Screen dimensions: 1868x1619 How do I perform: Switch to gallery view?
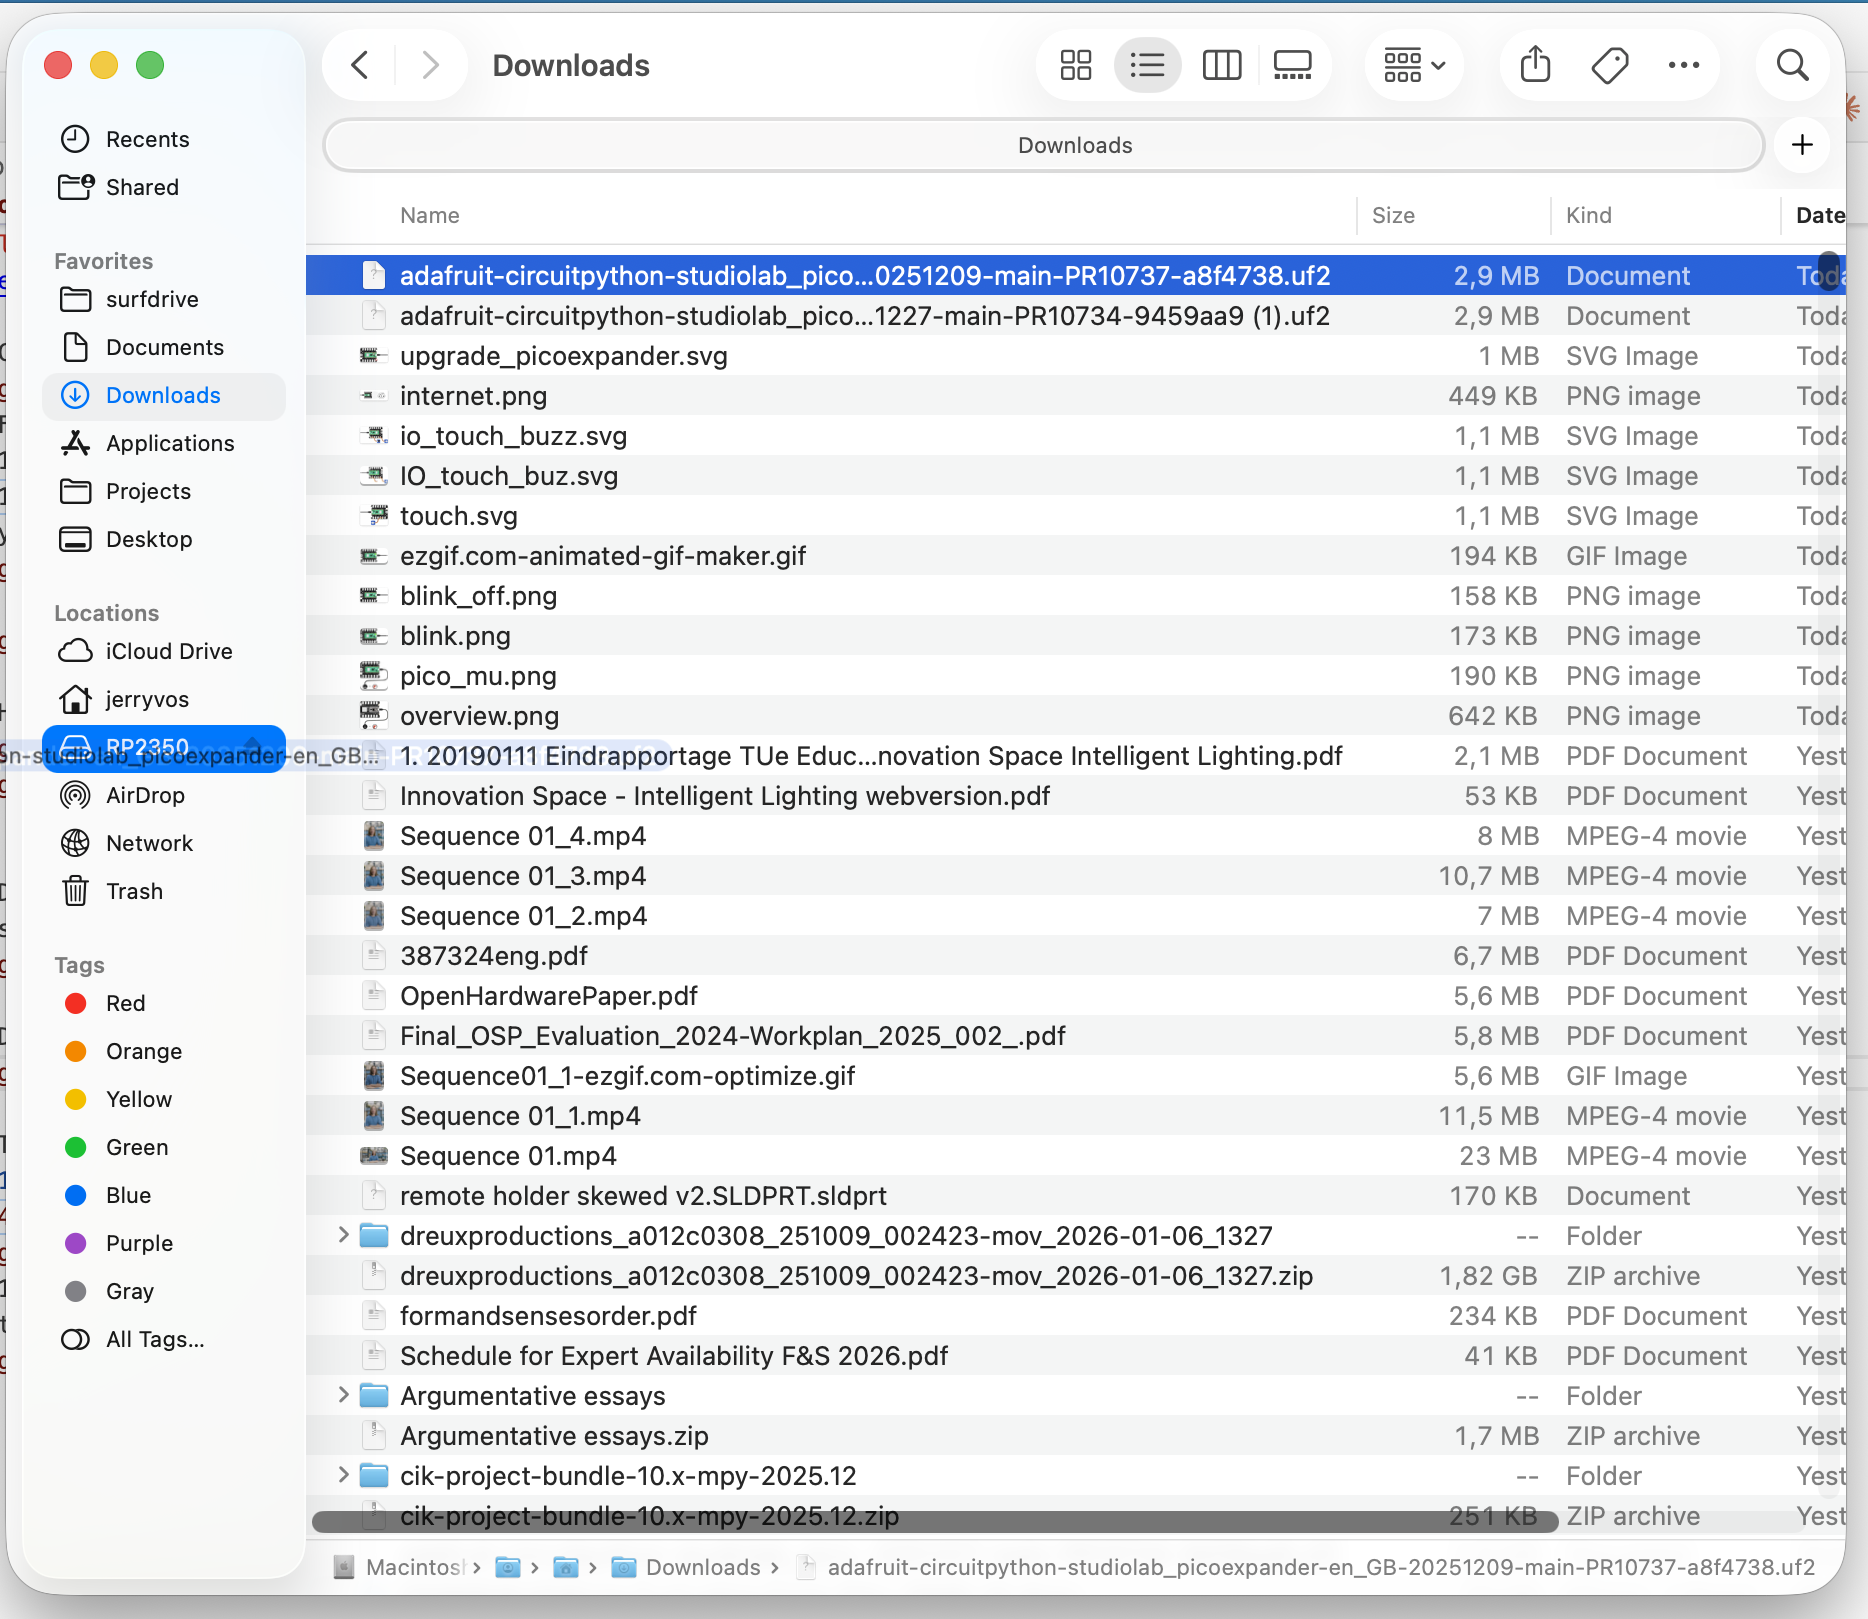pos(1292,66)
